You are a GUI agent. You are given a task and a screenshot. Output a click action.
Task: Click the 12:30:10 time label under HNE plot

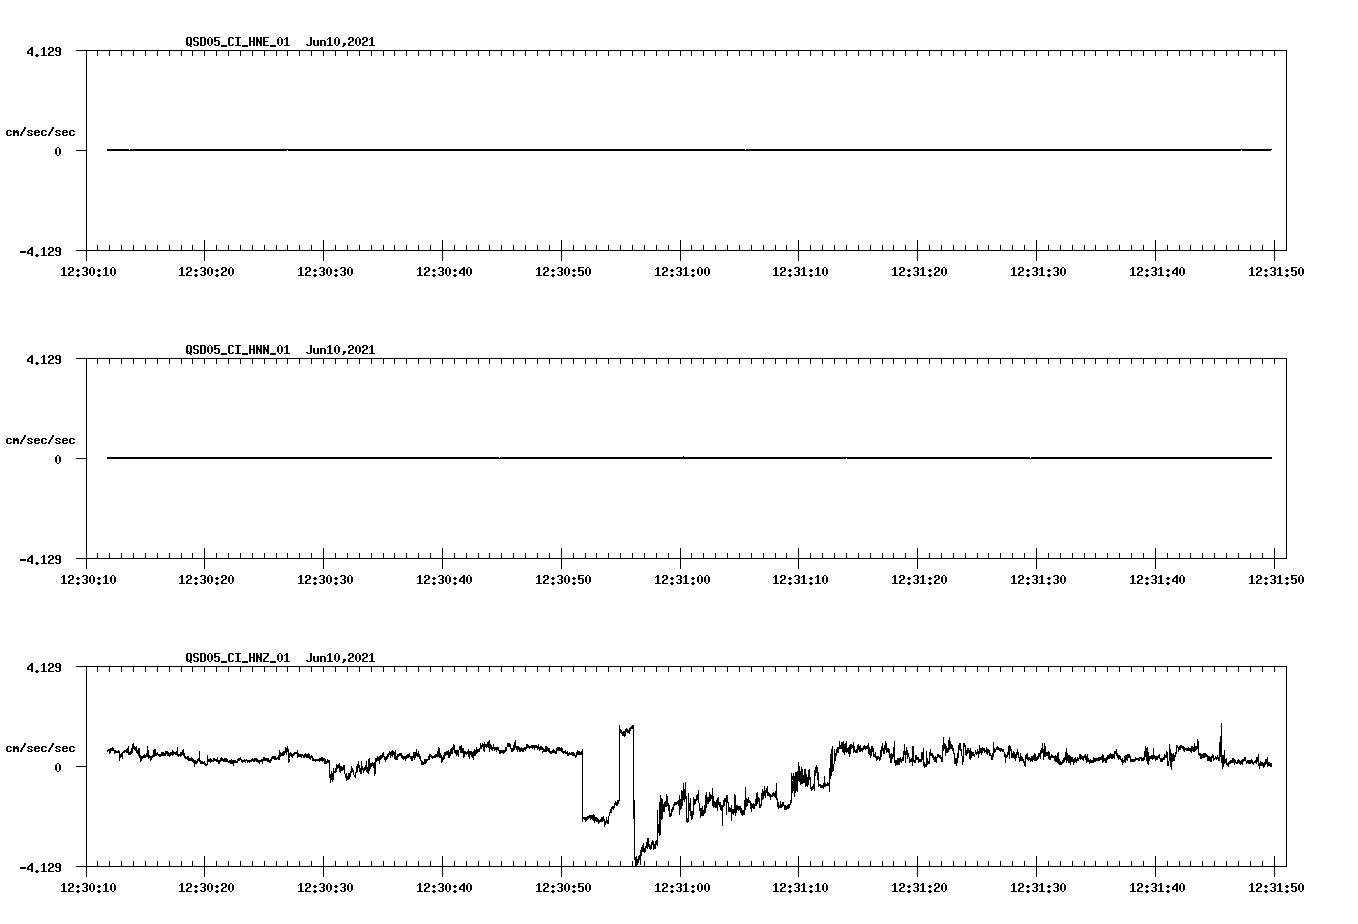click(x=86, y=271)
